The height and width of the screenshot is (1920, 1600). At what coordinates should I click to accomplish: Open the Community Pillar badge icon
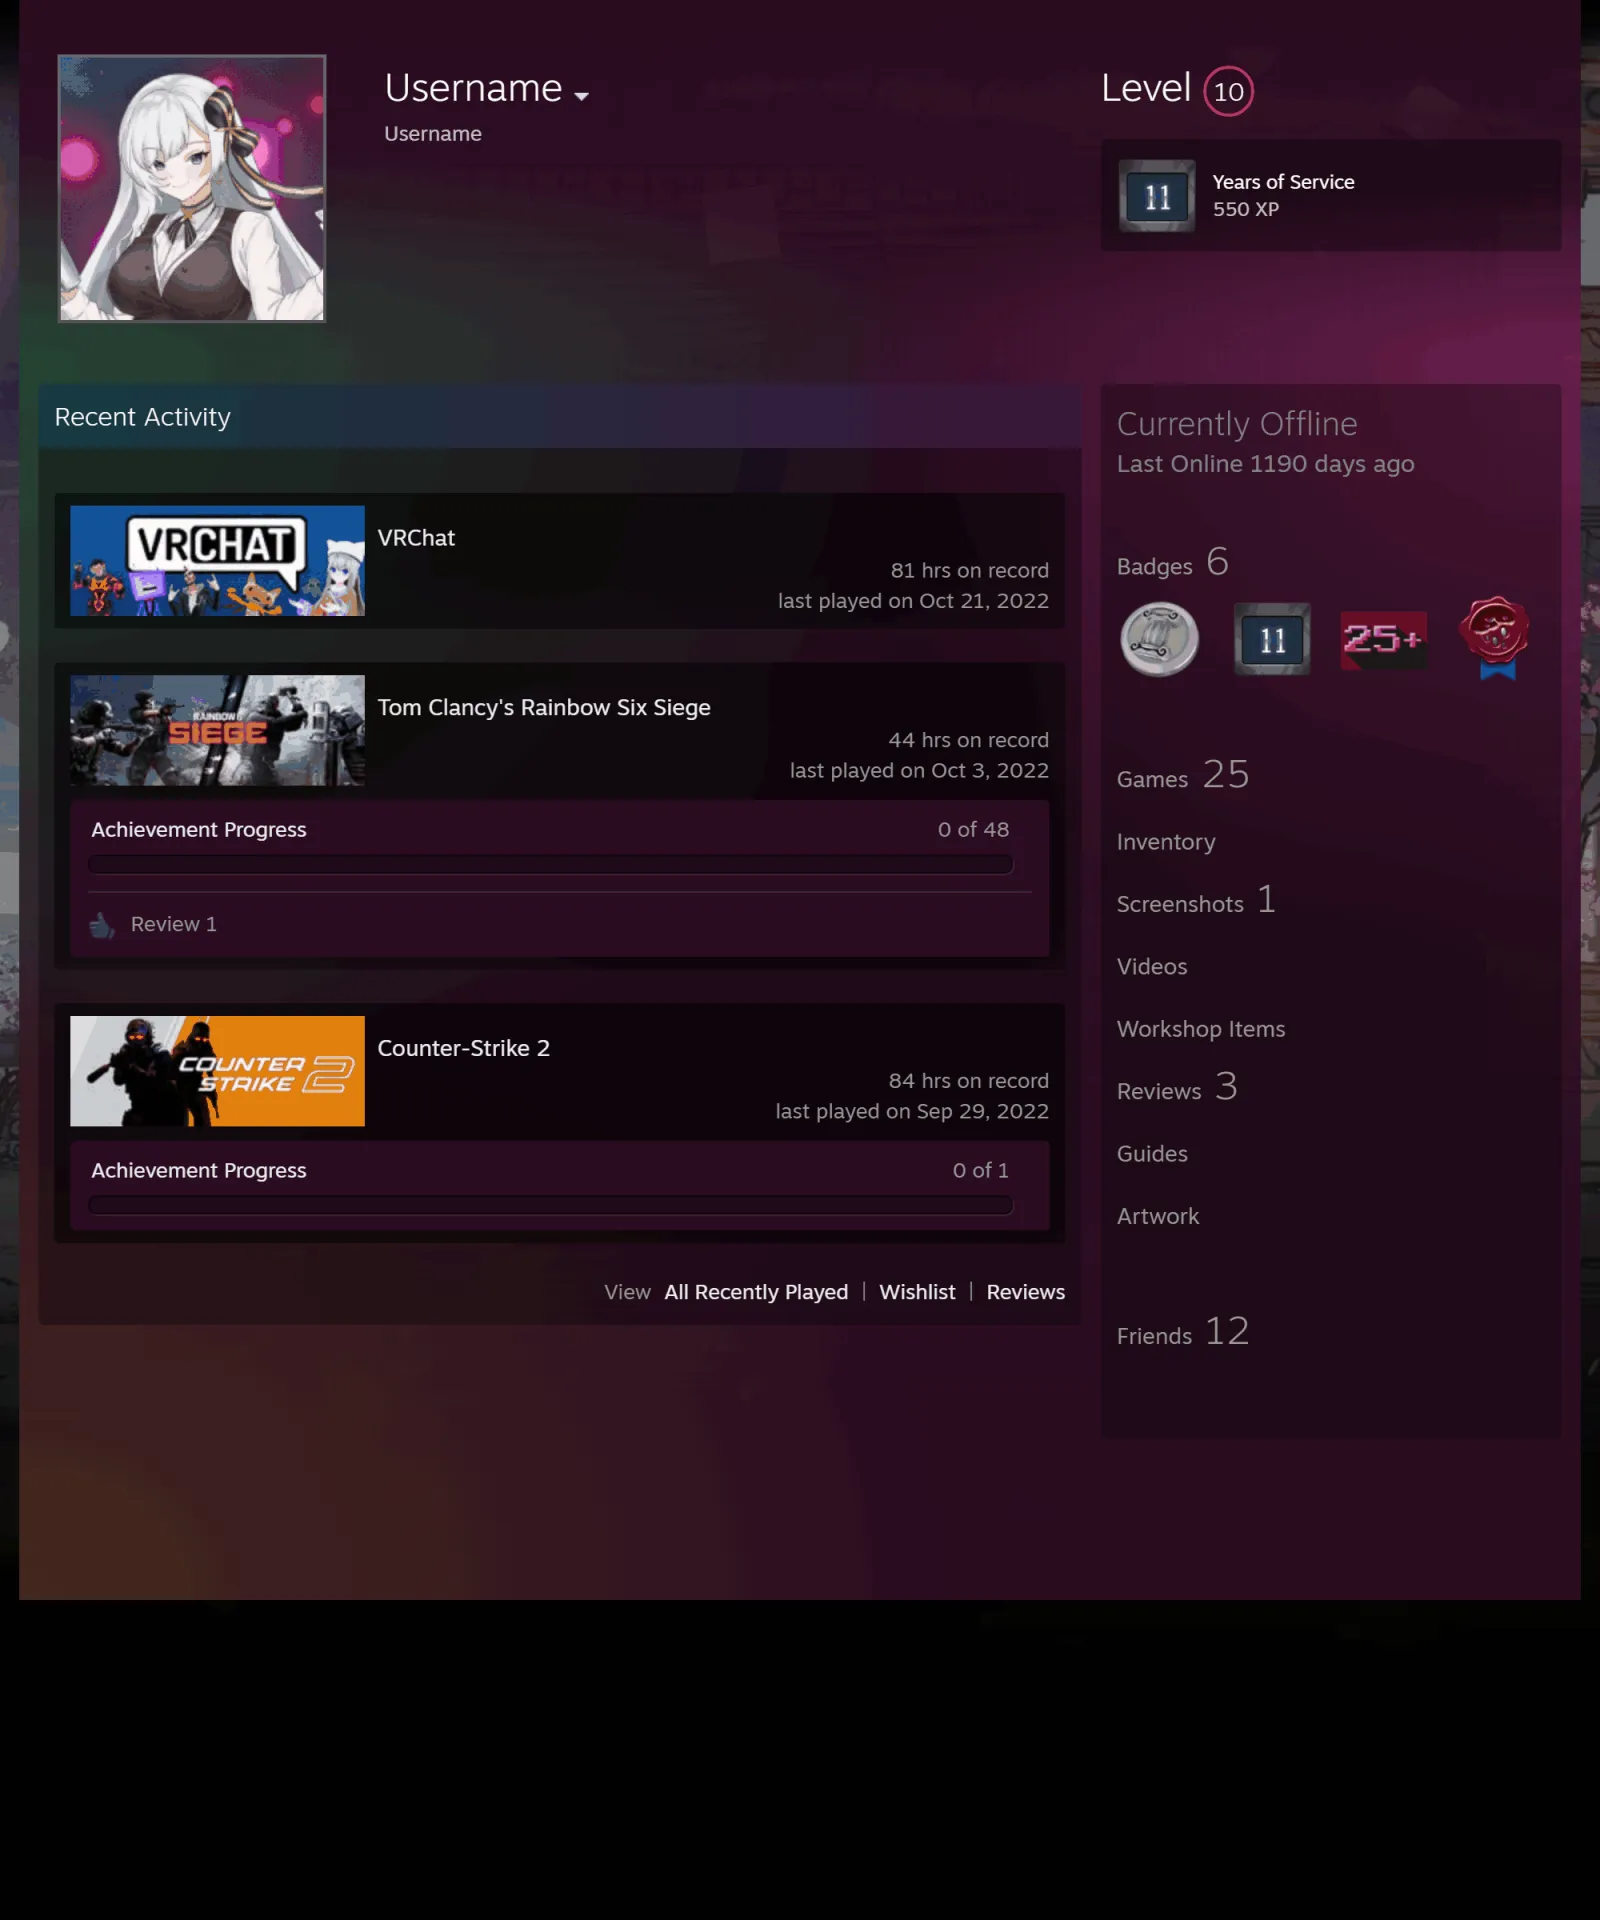tap(1159, 639)
